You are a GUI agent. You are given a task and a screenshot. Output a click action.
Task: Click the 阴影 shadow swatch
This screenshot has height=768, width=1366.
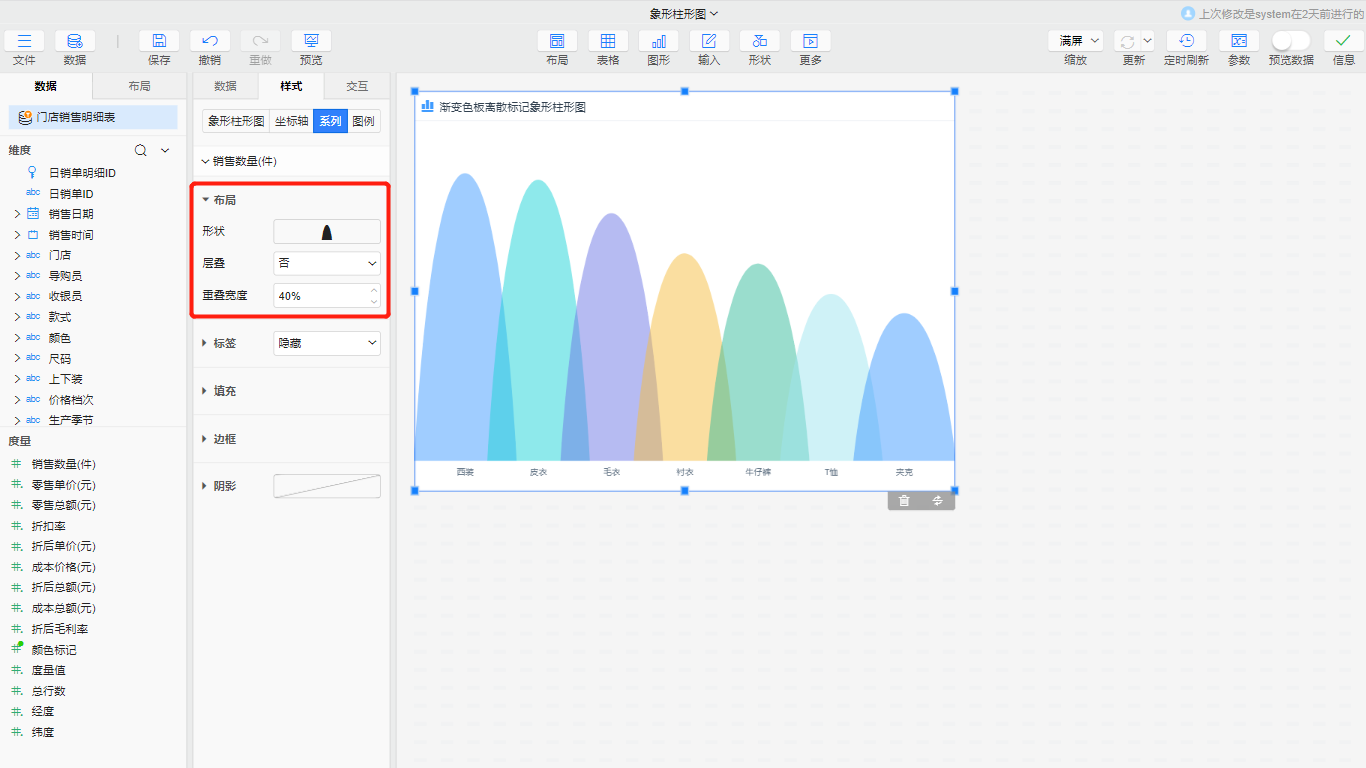(327, 486)
